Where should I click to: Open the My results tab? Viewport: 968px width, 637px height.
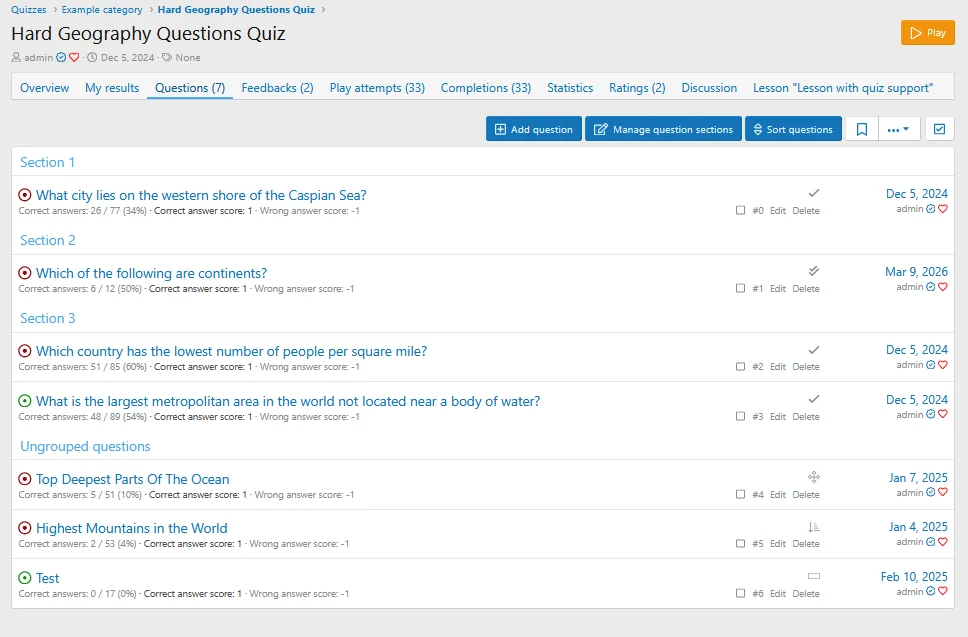coord(112,88)
